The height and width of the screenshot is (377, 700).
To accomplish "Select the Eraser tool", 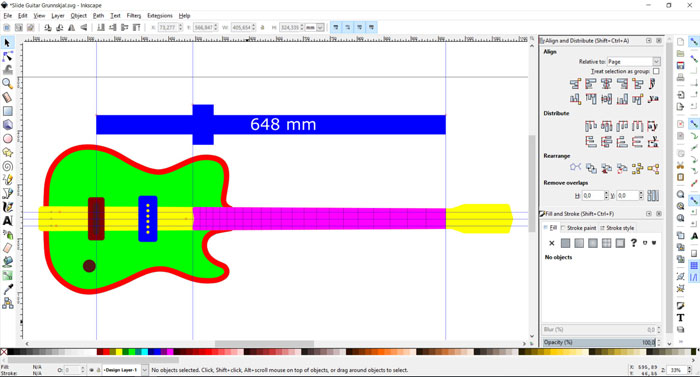I will (x=7, y=248).
